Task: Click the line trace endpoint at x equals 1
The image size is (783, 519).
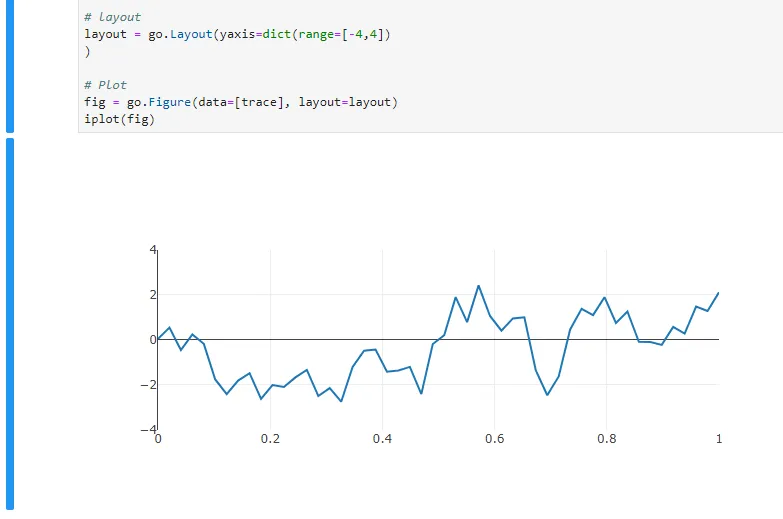Action: 719,293
